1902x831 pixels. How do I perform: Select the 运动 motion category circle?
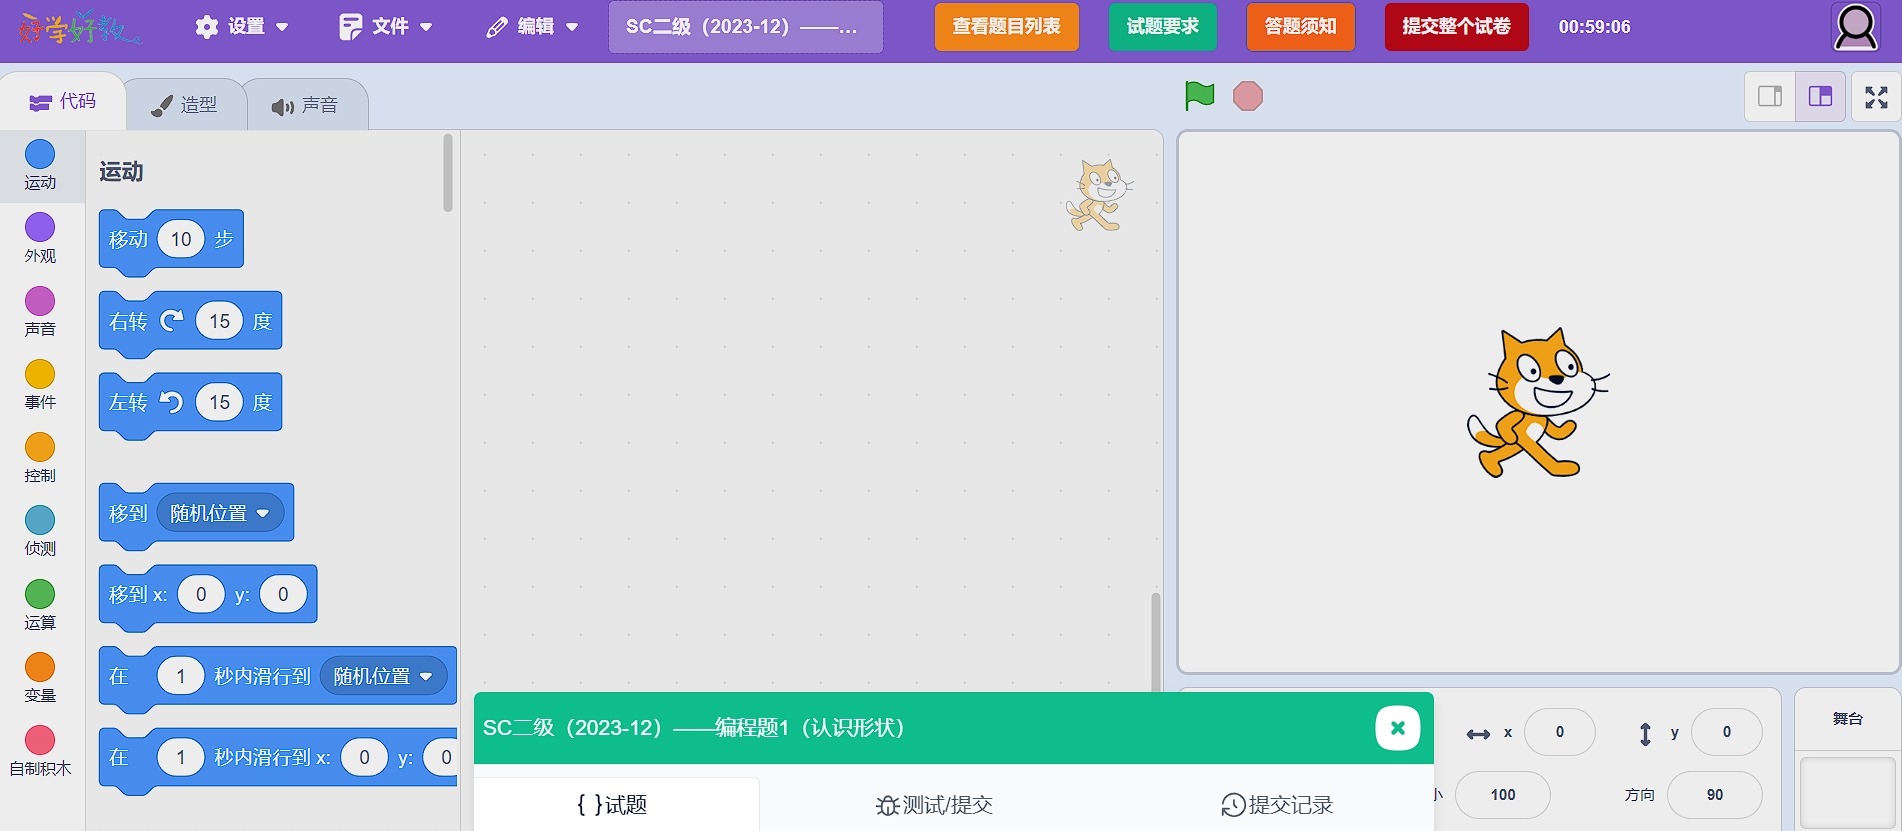click(x=40, y=154)
